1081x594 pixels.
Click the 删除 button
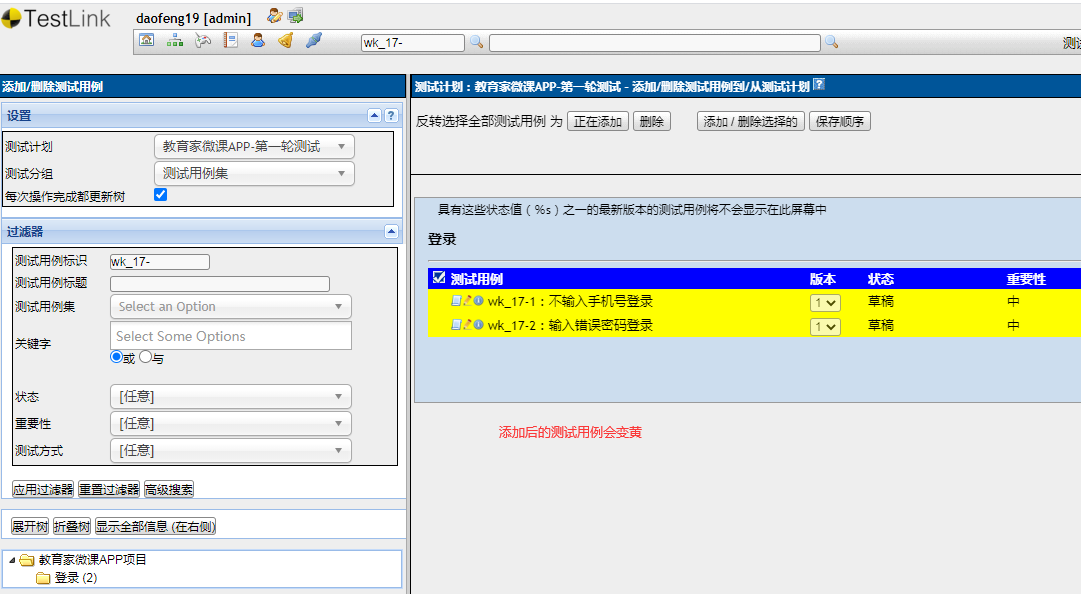651,121
